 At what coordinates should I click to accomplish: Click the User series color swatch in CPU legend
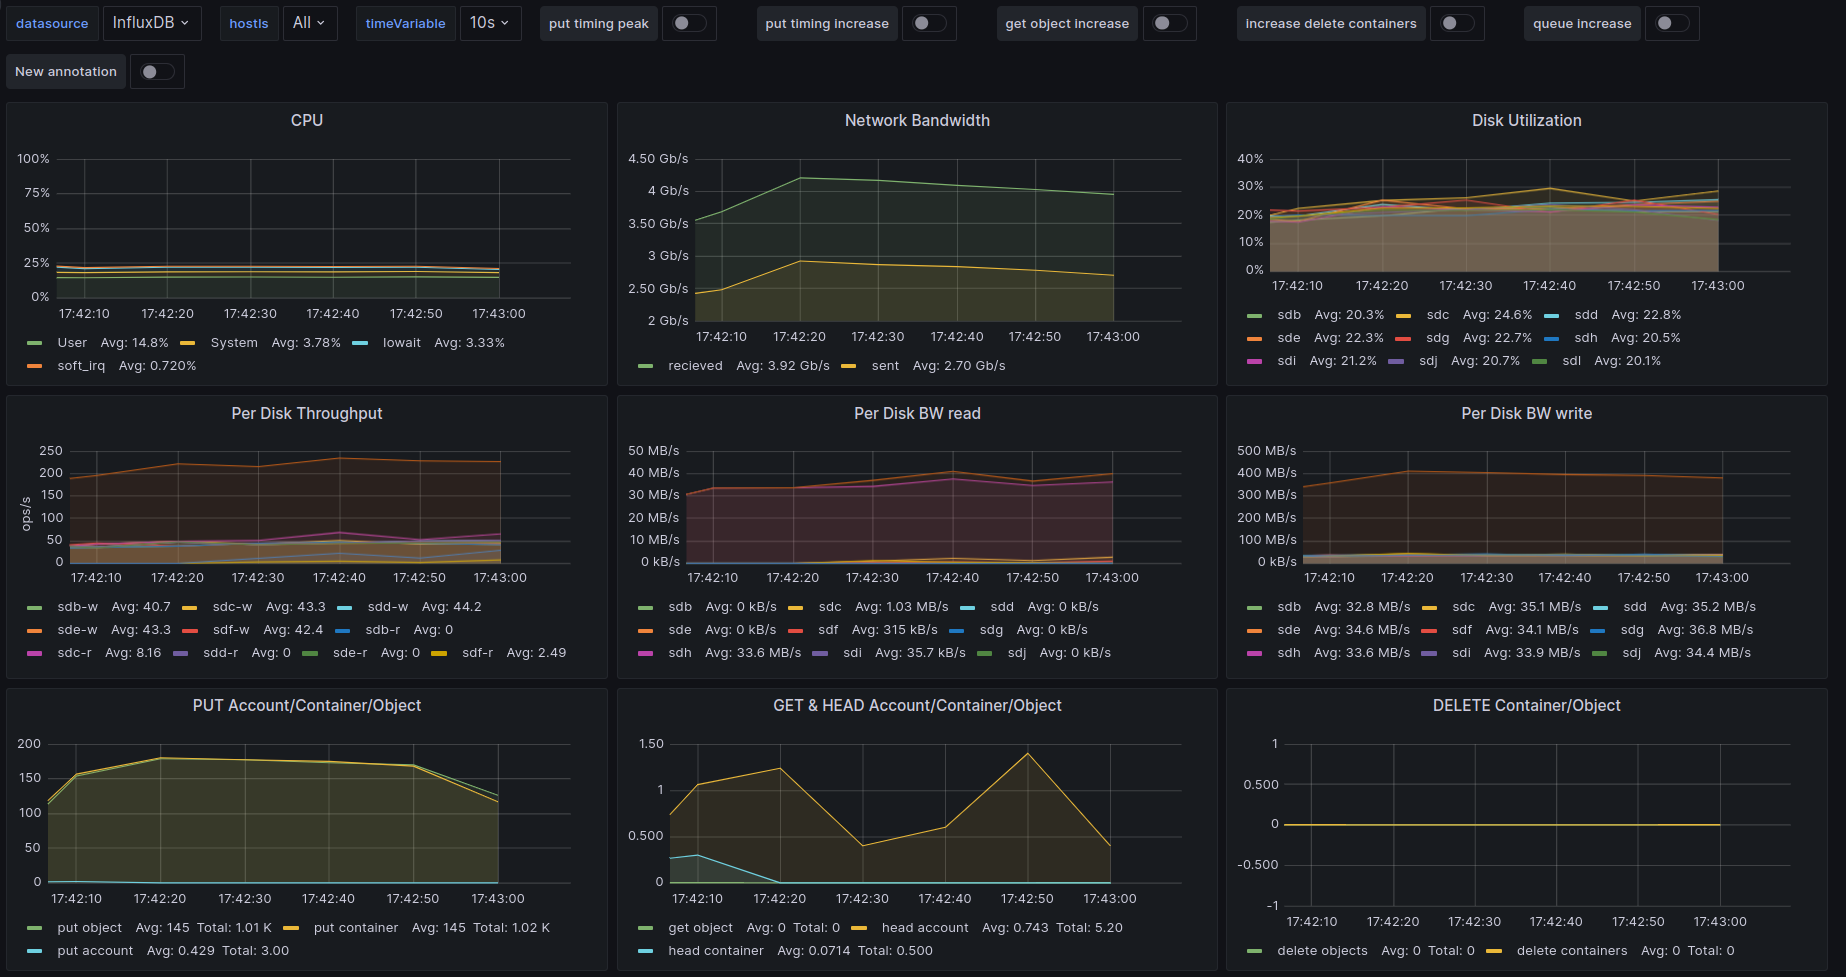tap(35, 343)
